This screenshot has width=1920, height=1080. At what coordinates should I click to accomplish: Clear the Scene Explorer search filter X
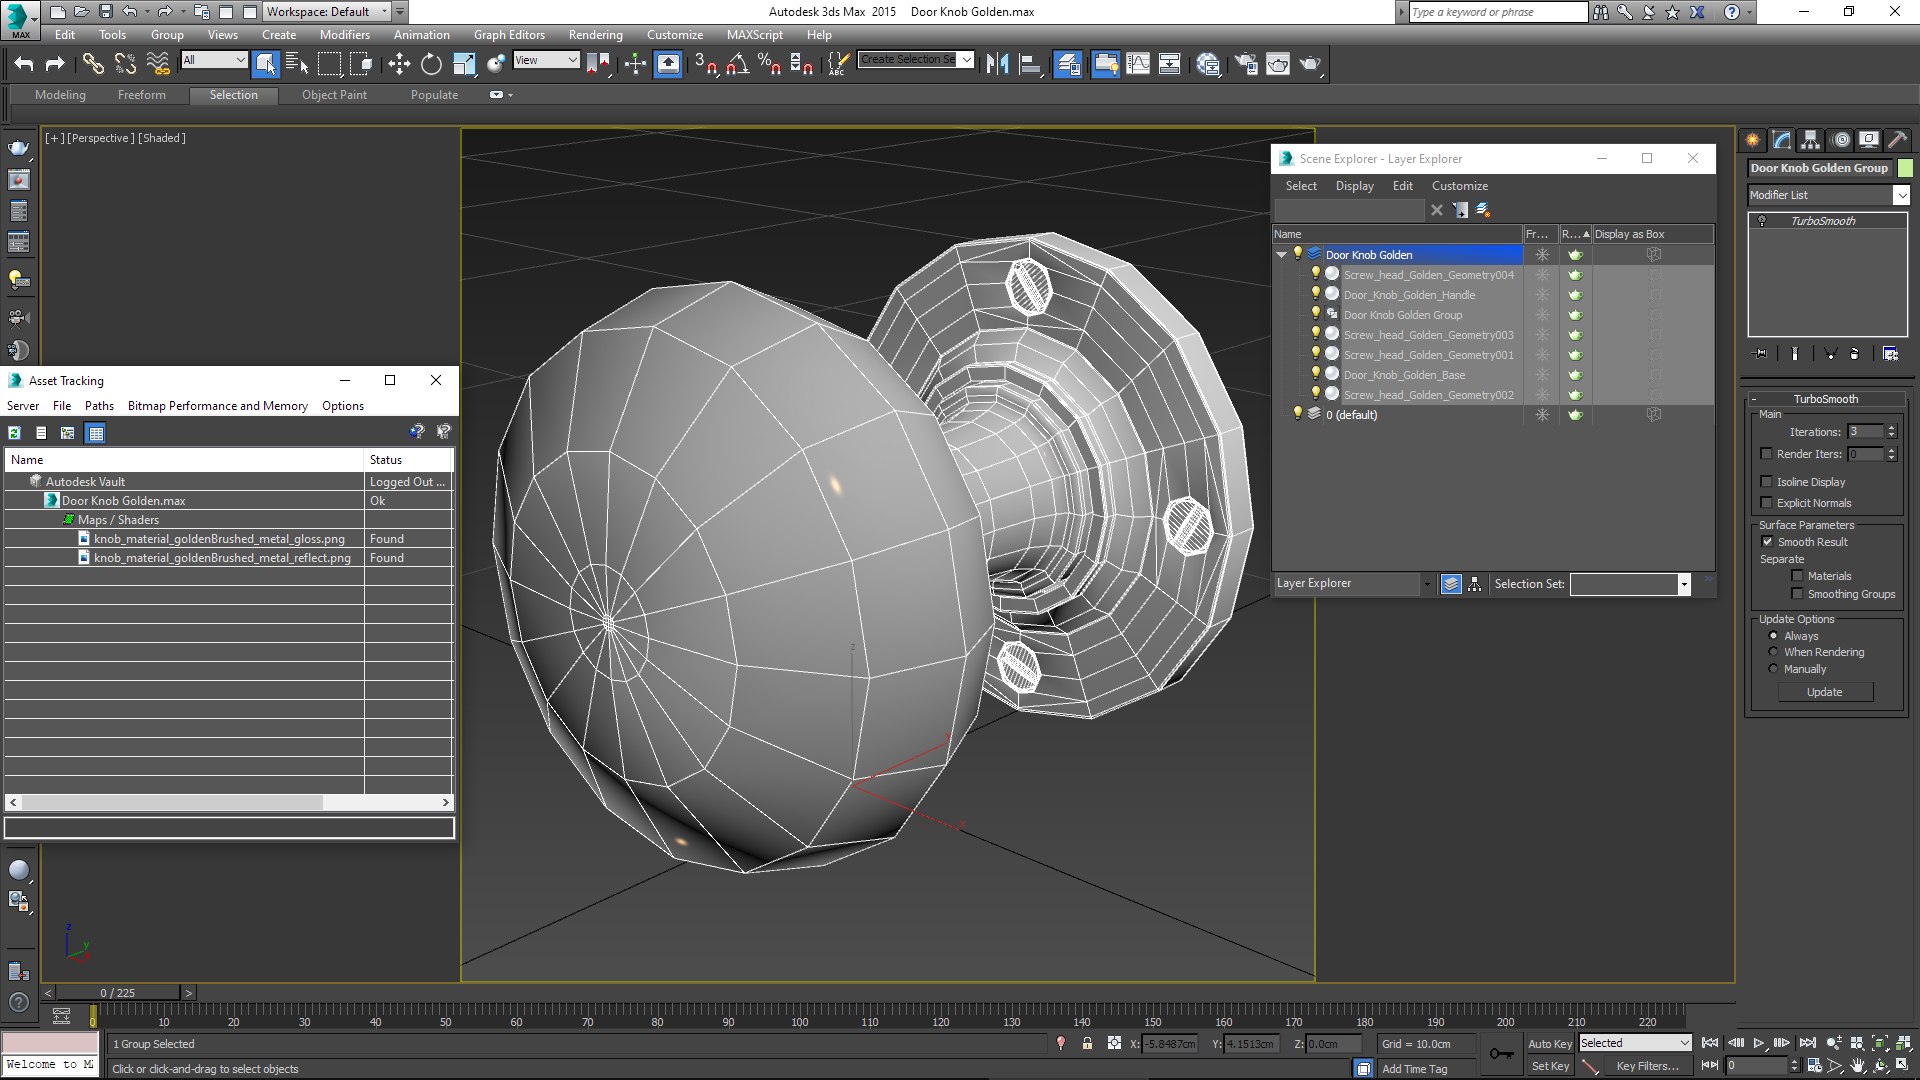tap(1437, 210)
